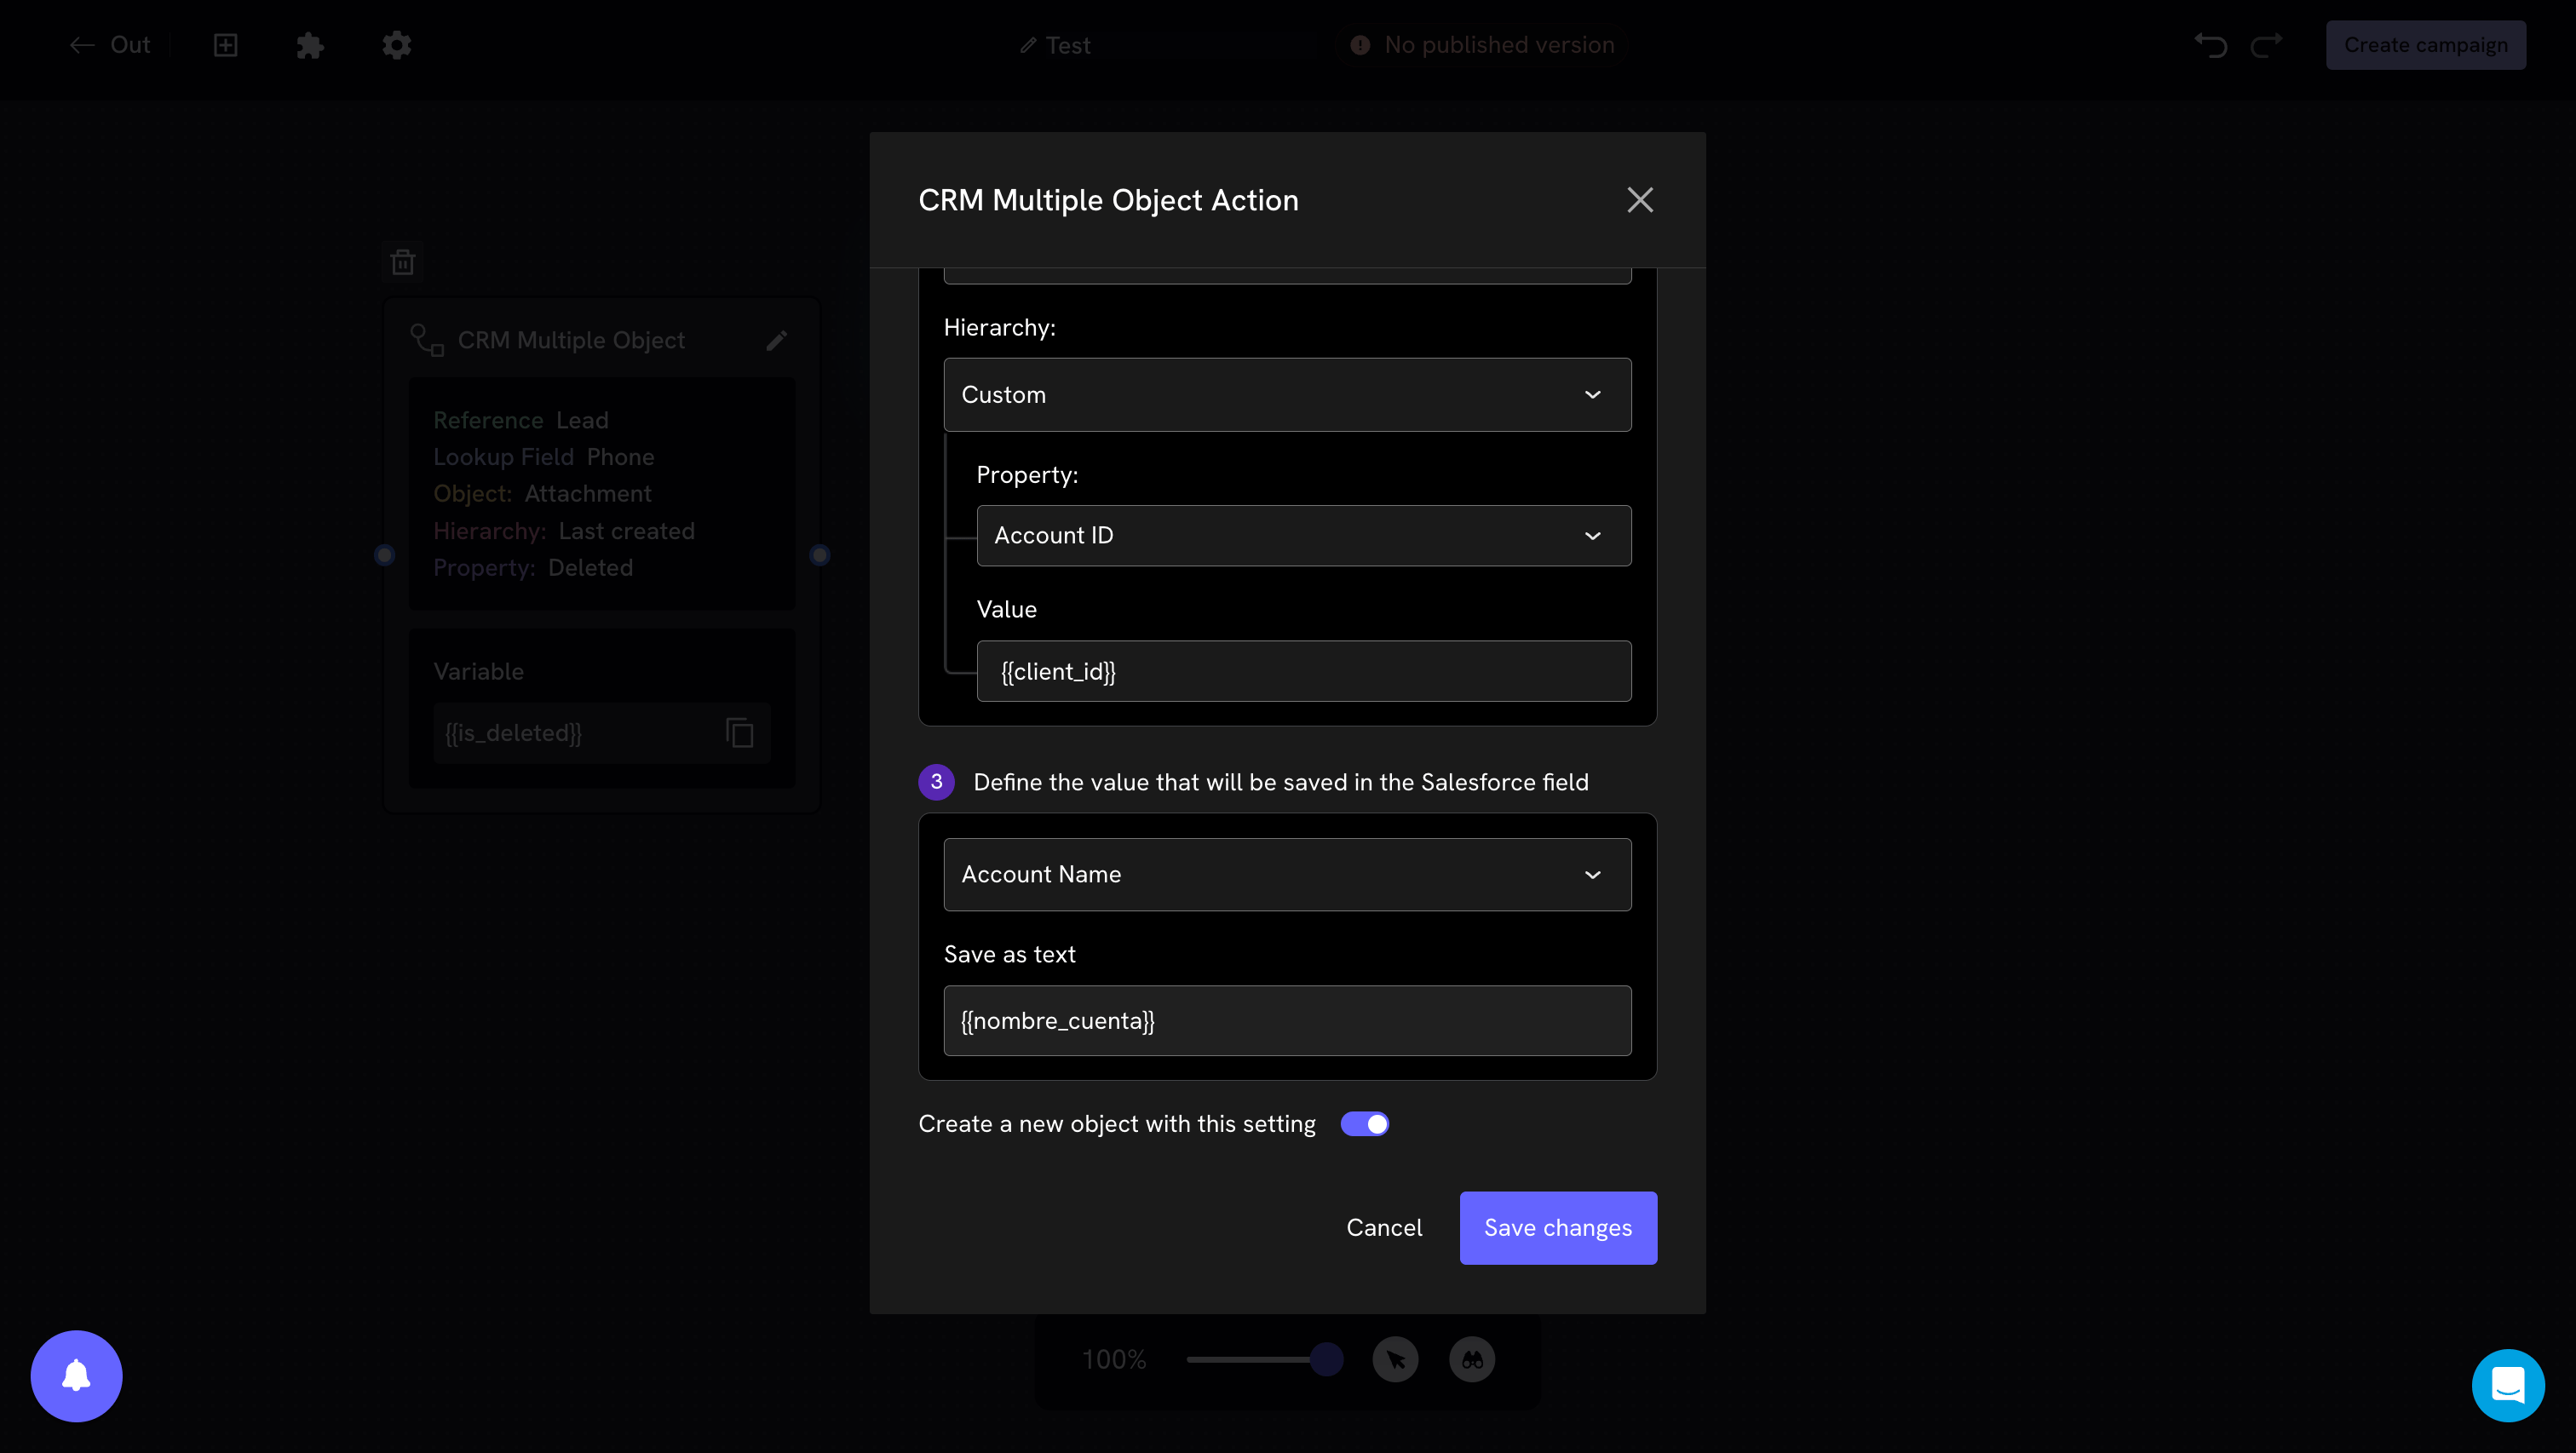Undo the last action
This screenshot has width=2576, height=1453.
2210,45
